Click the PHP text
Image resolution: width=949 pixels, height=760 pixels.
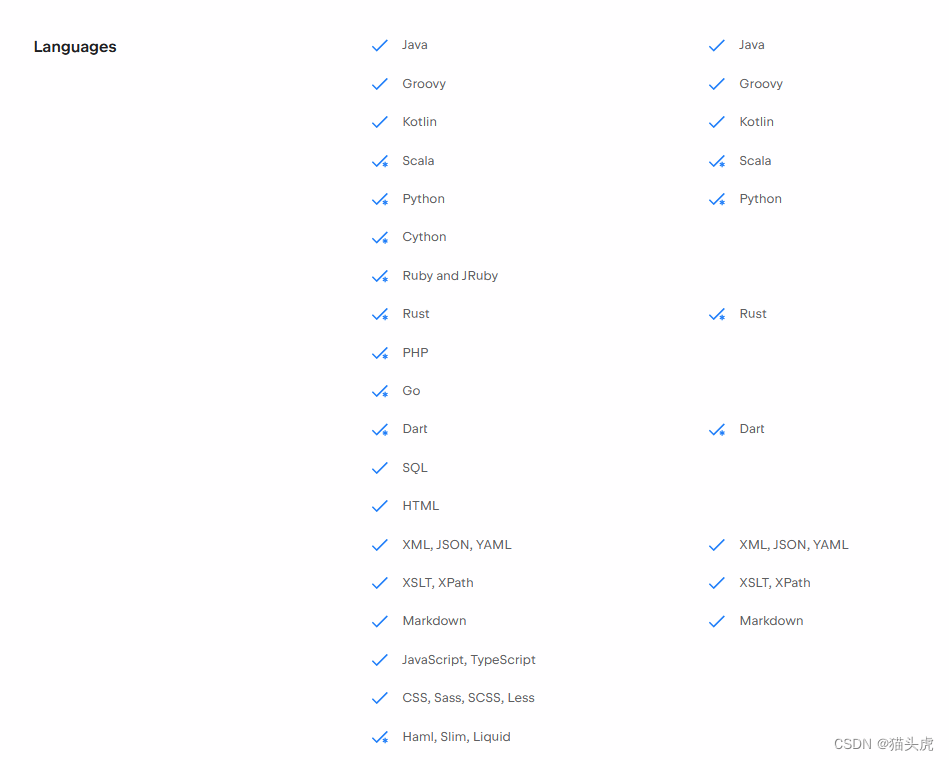click(x=415, y=353)
